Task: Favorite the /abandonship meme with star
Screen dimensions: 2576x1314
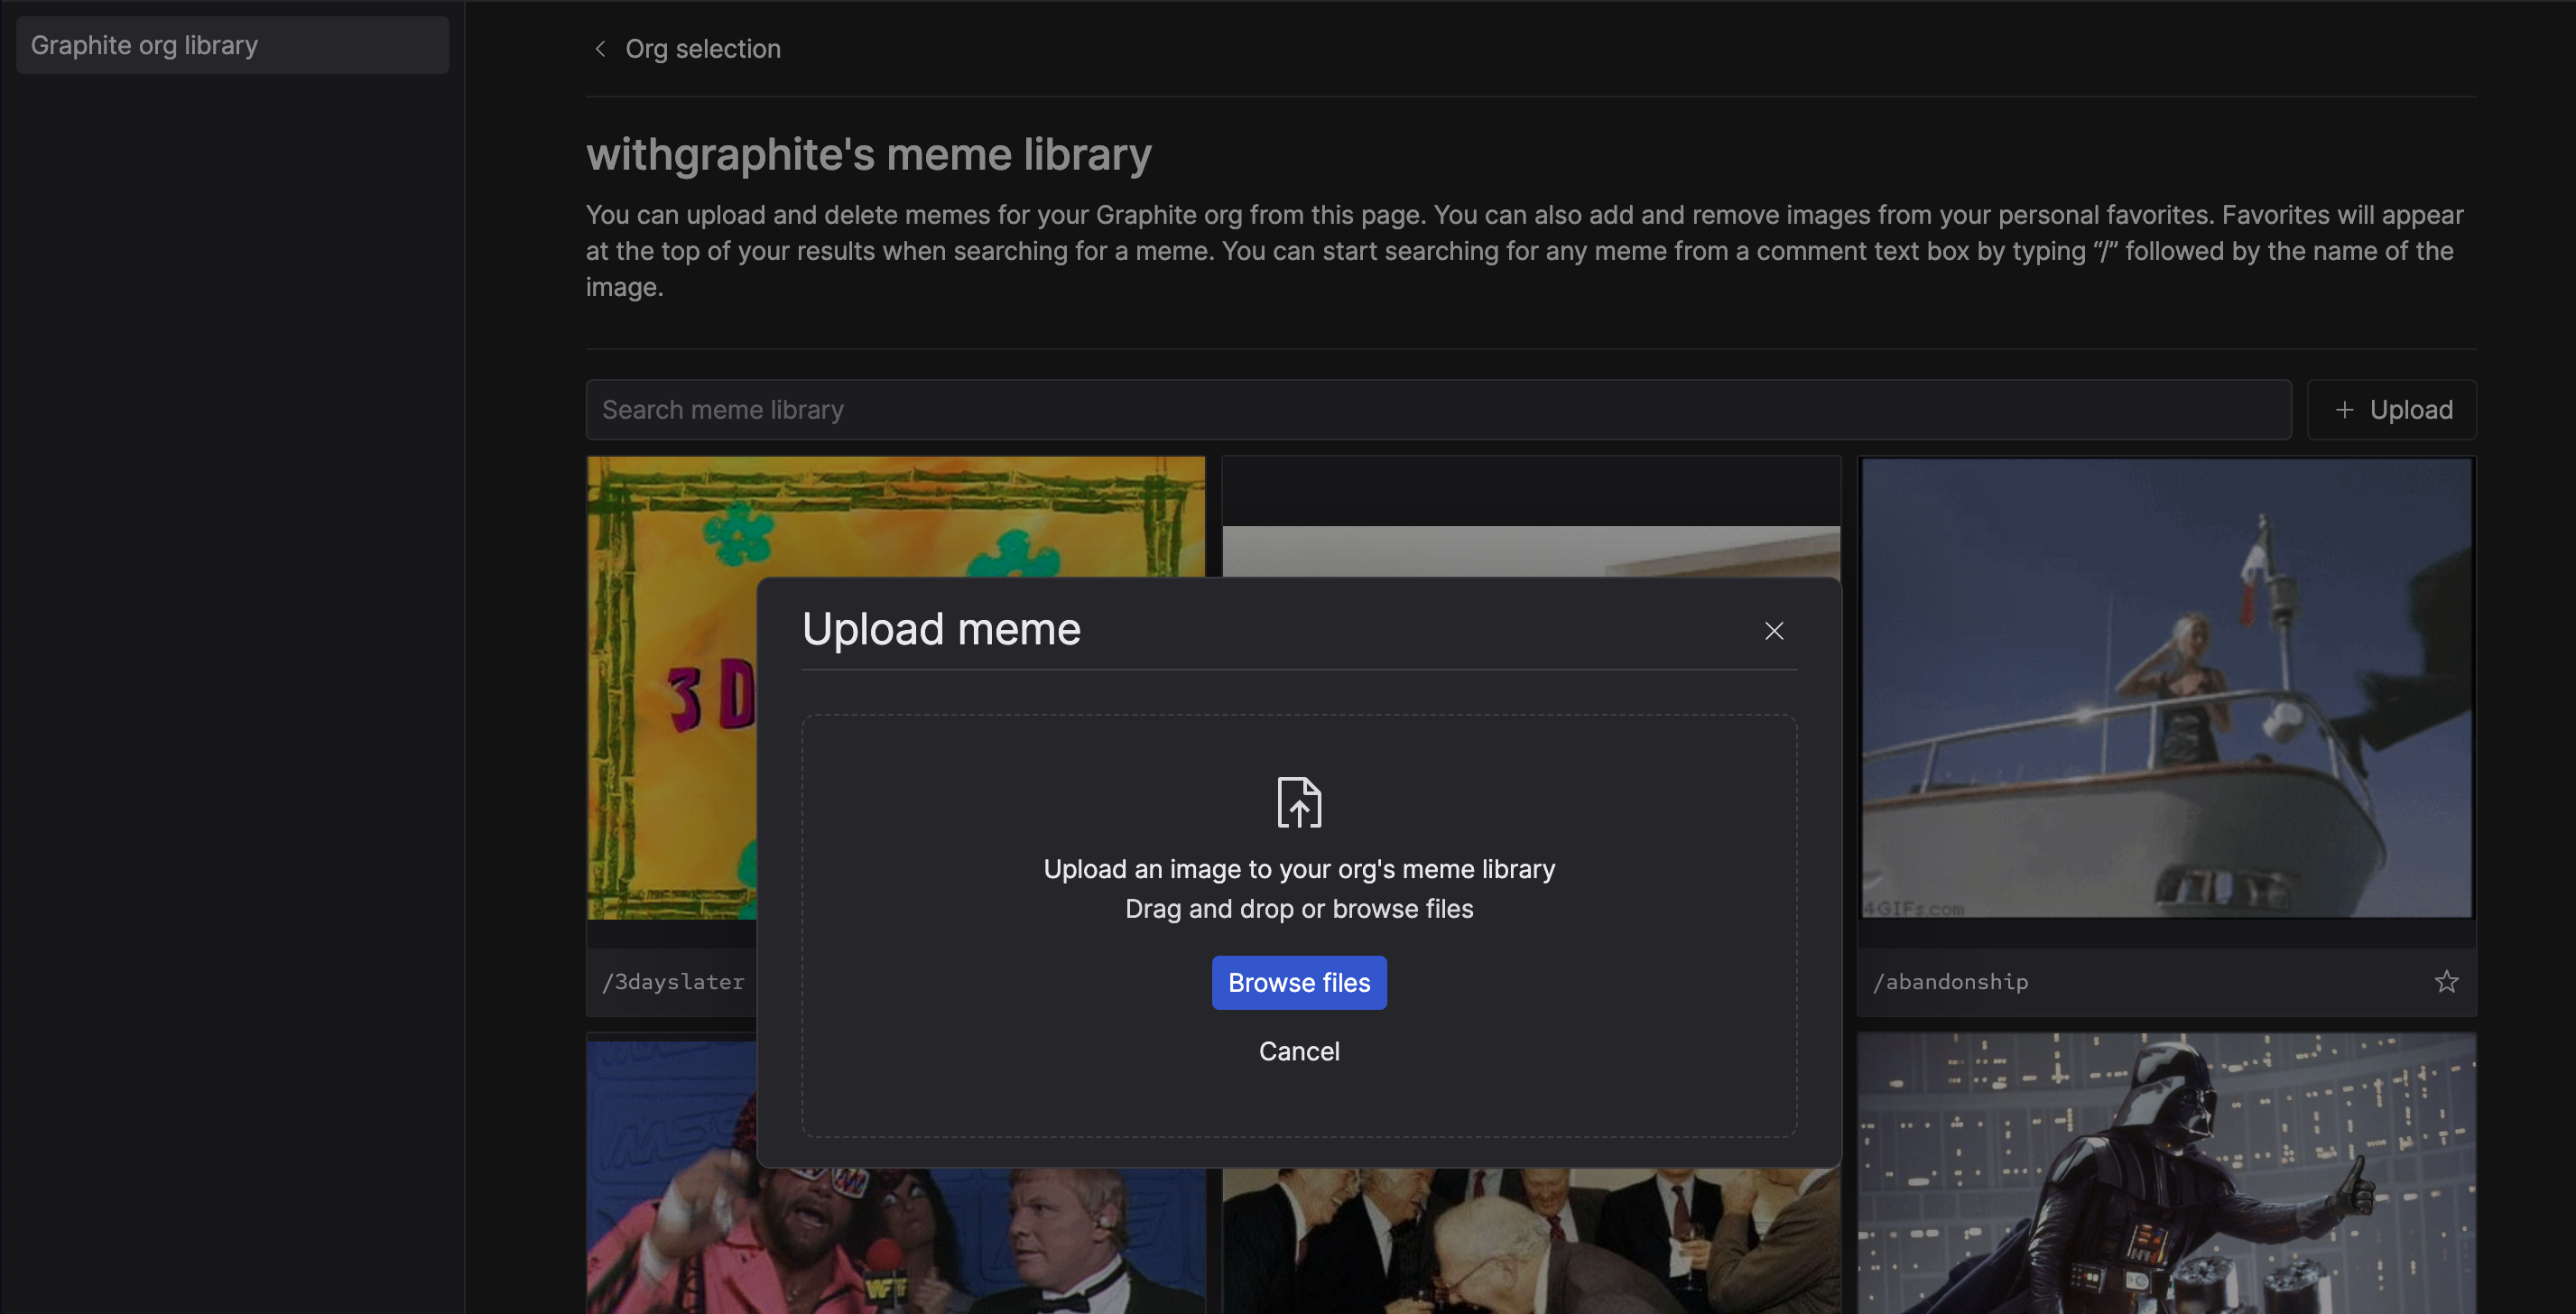Action: point(2446,982)
